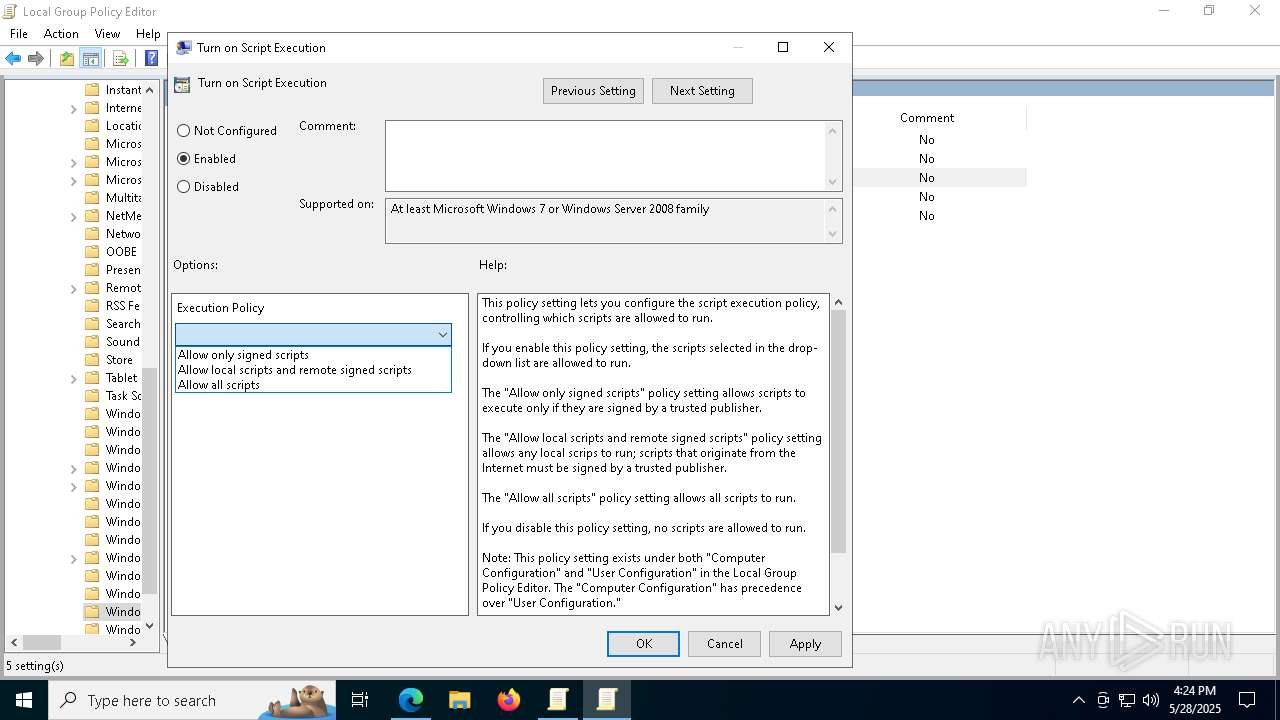Click the folder icon next to Search
This screenshot has height=720, width=1280.
92,324
